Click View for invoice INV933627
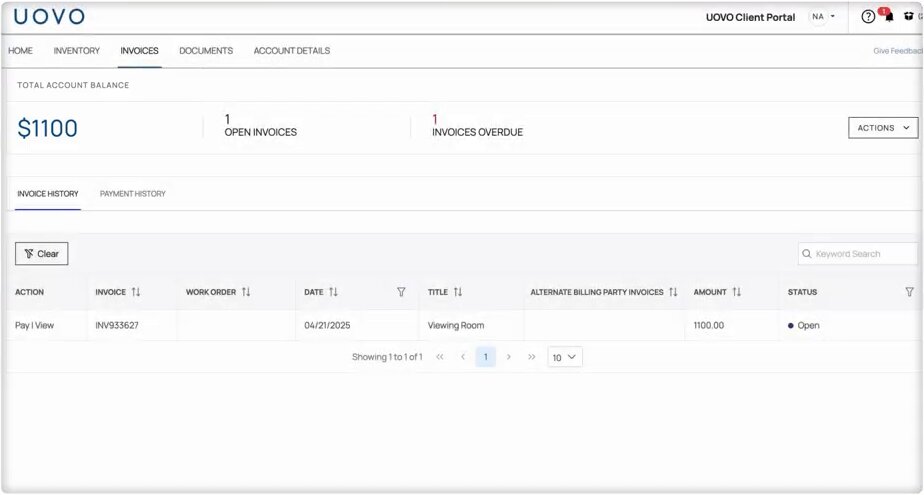Viewport: 924px width, 495px height. click(x=44, y=325)
